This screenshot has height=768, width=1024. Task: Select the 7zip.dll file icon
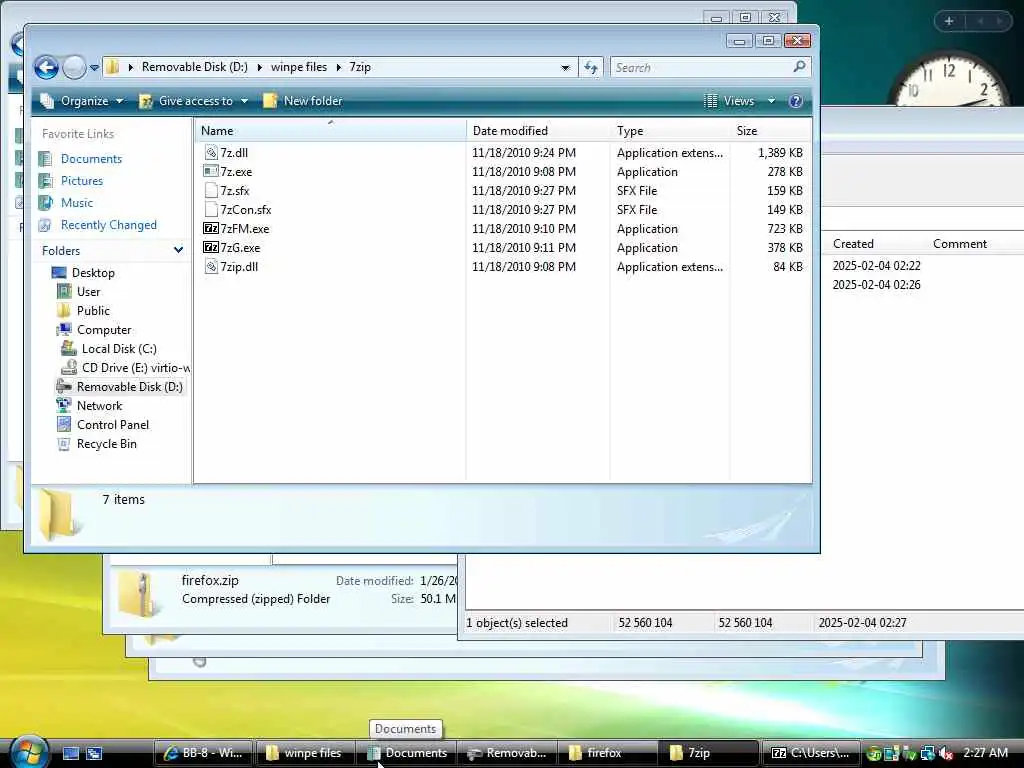[211, 266]
